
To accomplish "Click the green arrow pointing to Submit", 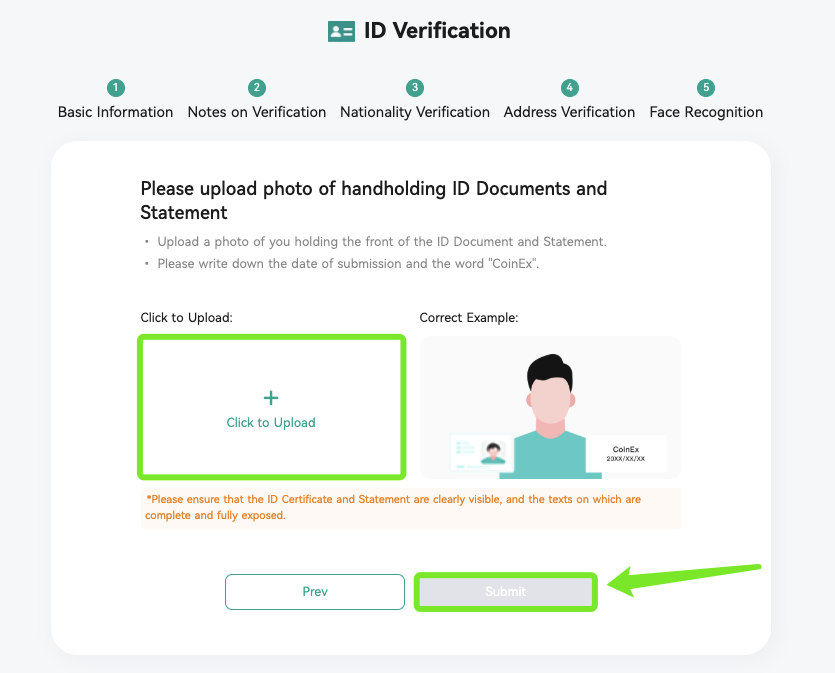I will coord(684,580).
